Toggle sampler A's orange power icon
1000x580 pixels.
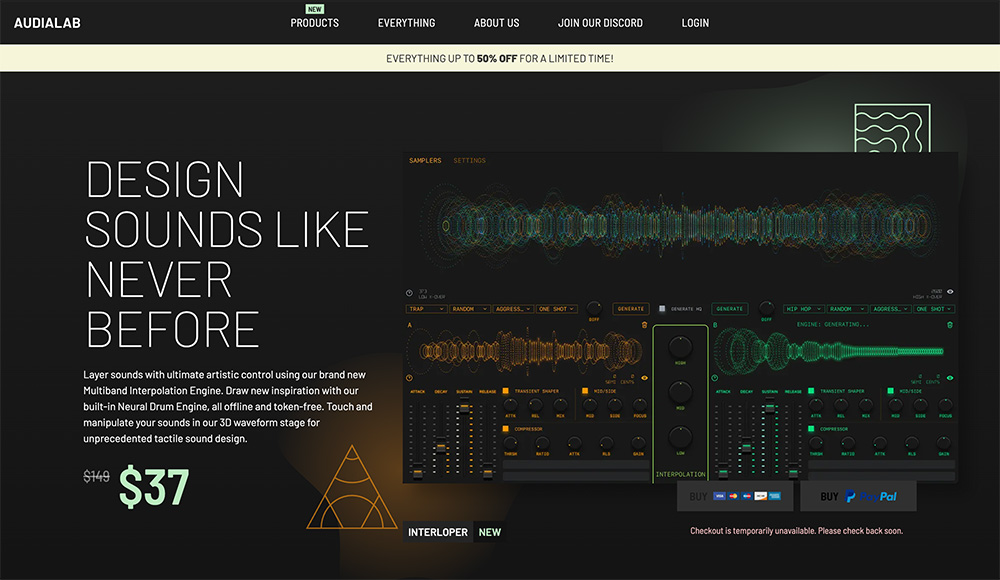(x=409, y=378)
